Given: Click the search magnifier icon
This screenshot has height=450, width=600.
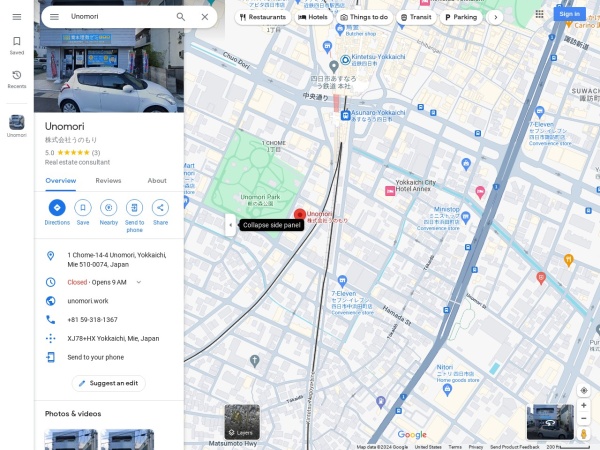Looking at the screenshot, I should point(181,17).
